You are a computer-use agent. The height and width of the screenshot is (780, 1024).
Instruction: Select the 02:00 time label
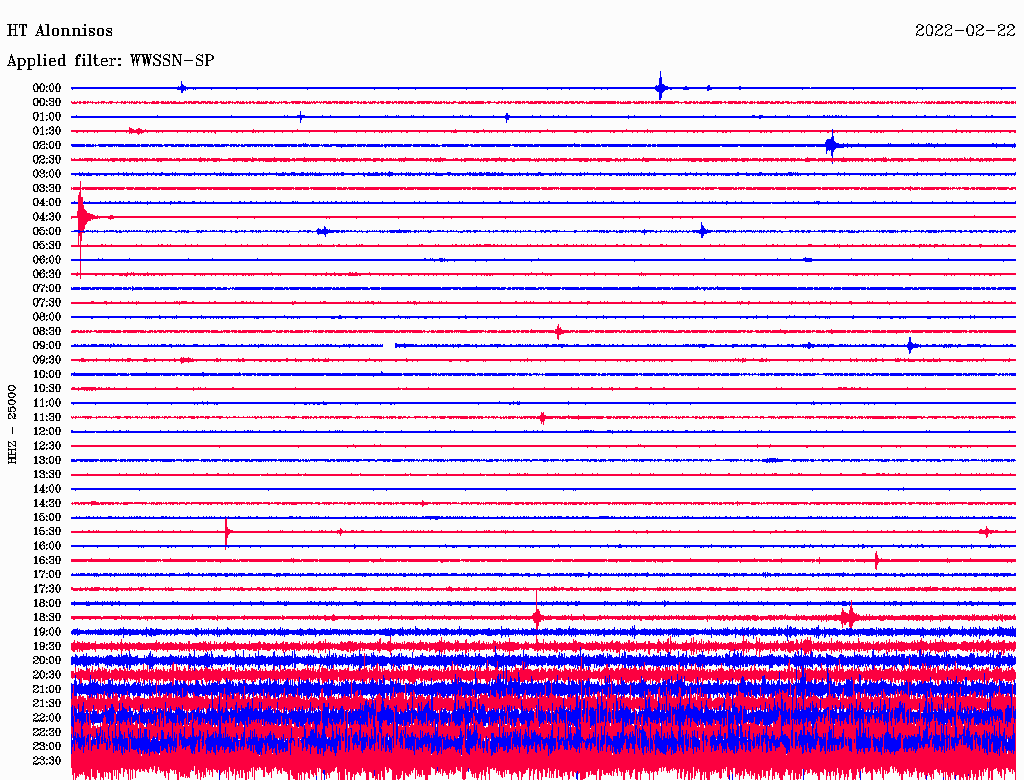47,146
